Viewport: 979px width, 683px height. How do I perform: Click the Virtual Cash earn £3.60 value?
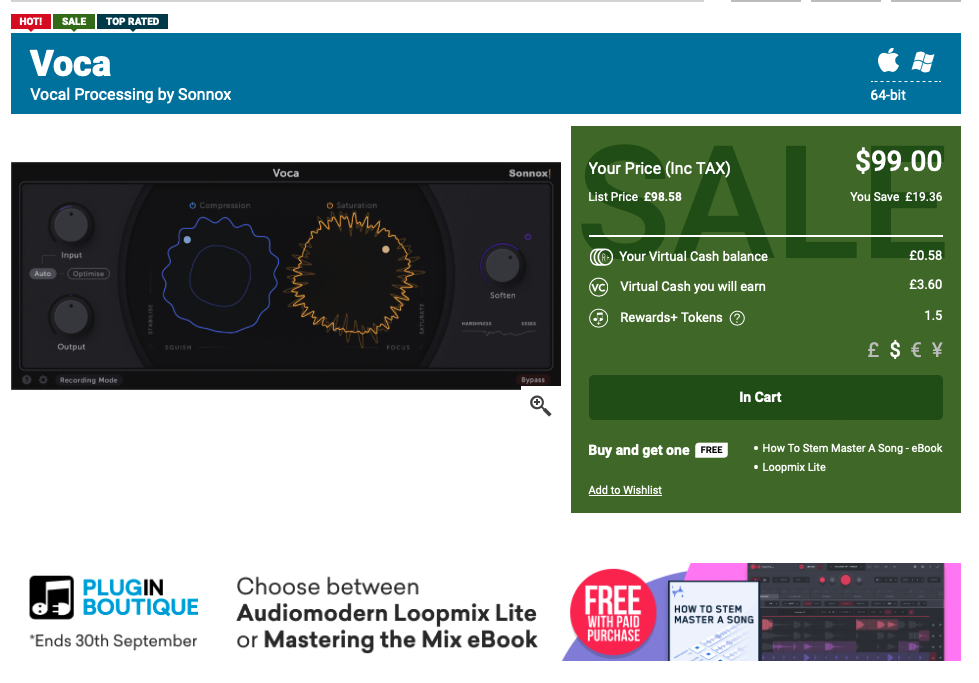[926, 285]
